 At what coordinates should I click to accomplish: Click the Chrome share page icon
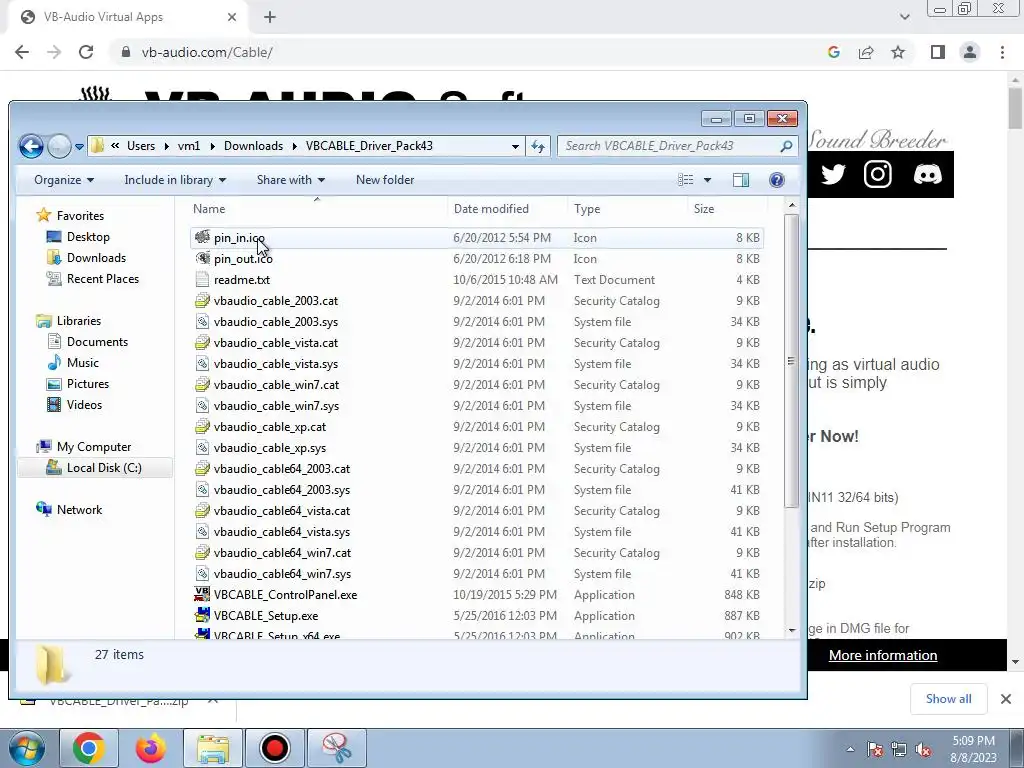click(866, 52)
